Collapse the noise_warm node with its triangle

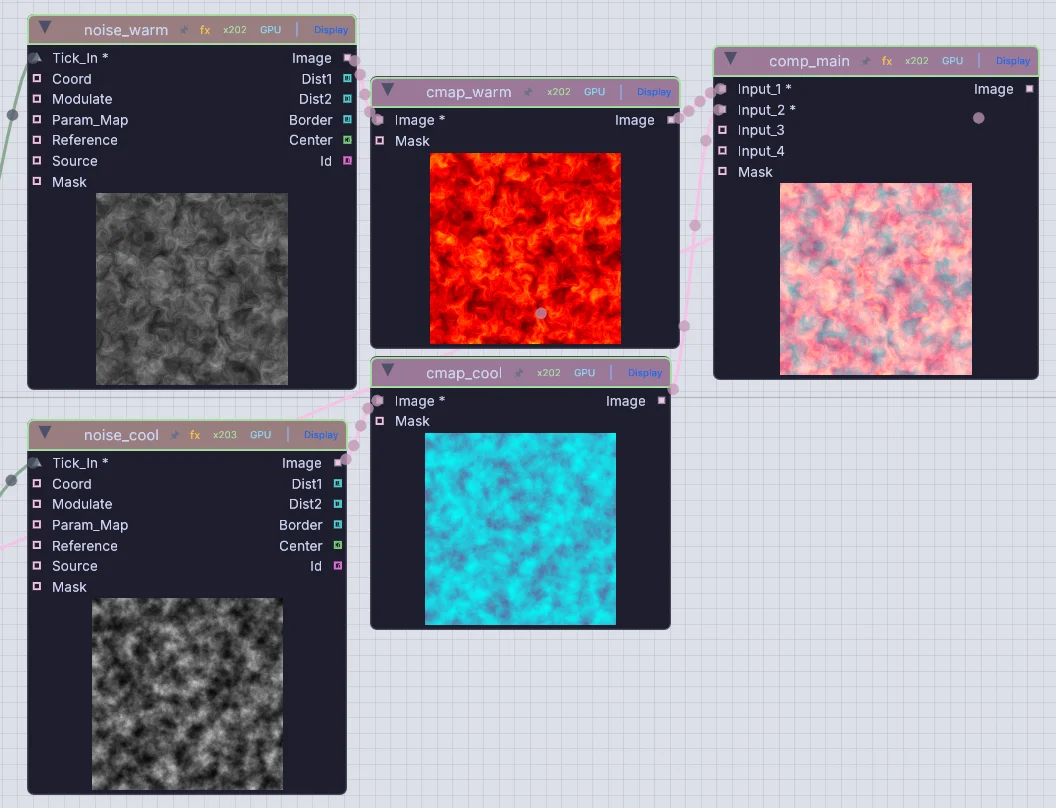[45, 28]
